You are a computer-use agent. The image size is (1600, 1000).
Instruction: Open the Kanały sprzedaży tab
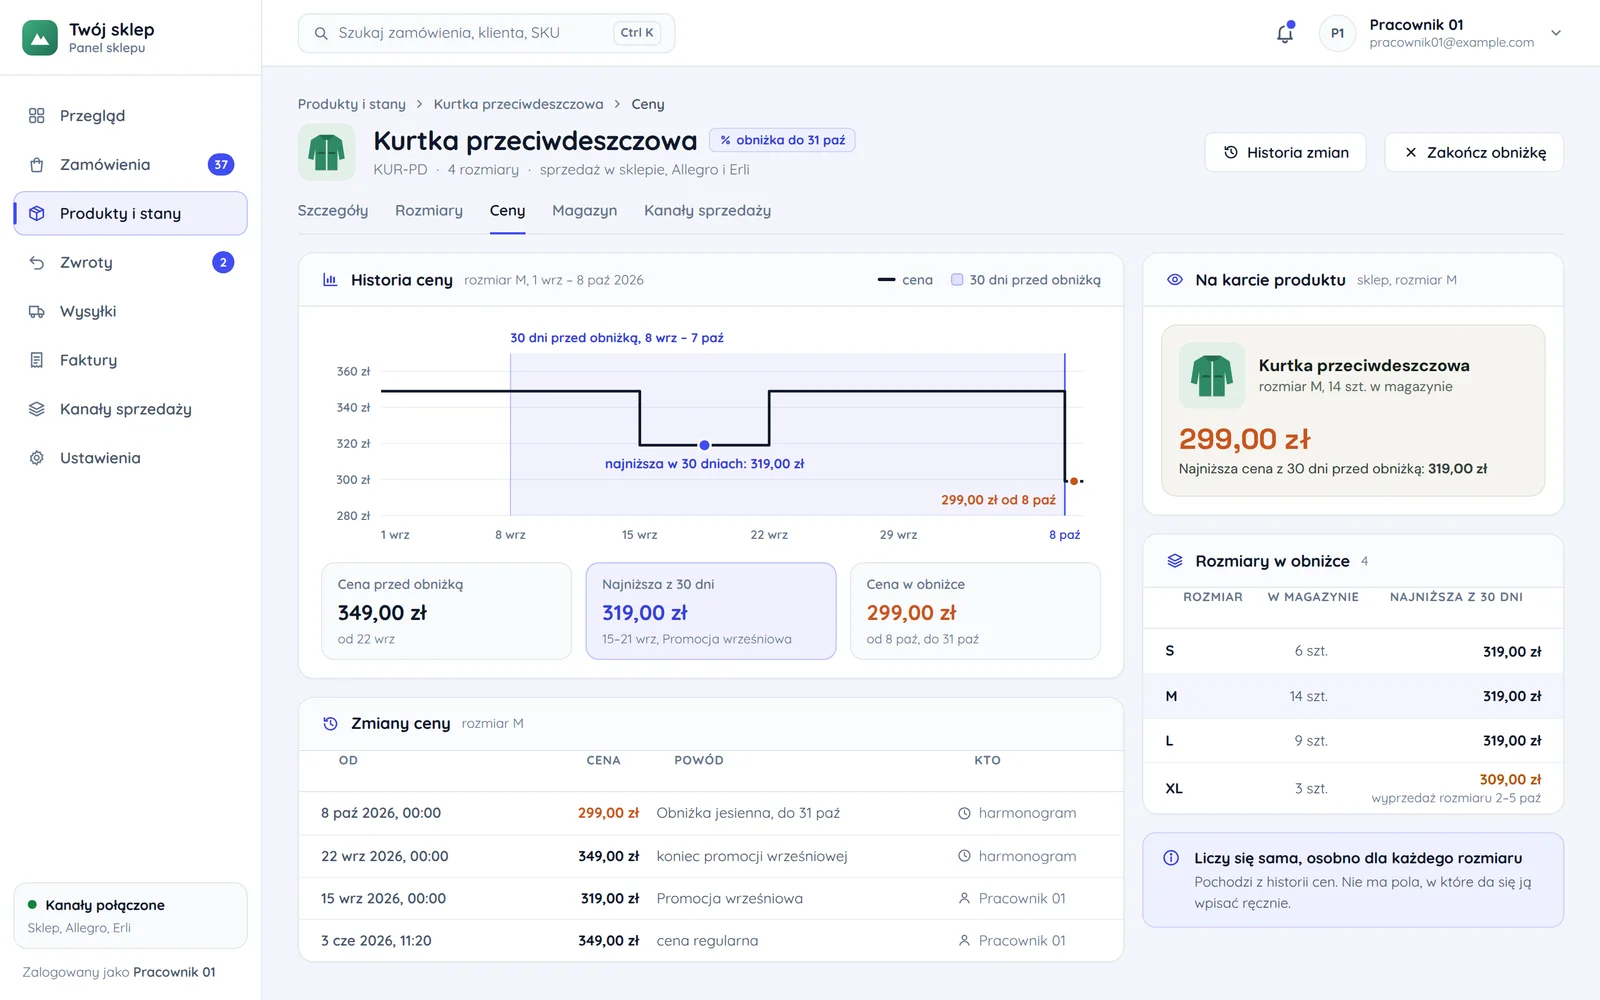pos(707,211)
